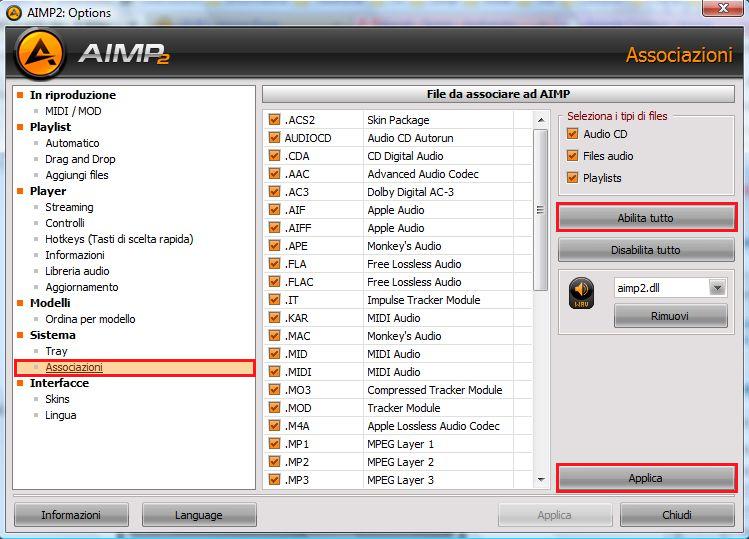Screen dimensions: 749x539
Task: Open Lingua settings
Action: [x=61, y=415]
